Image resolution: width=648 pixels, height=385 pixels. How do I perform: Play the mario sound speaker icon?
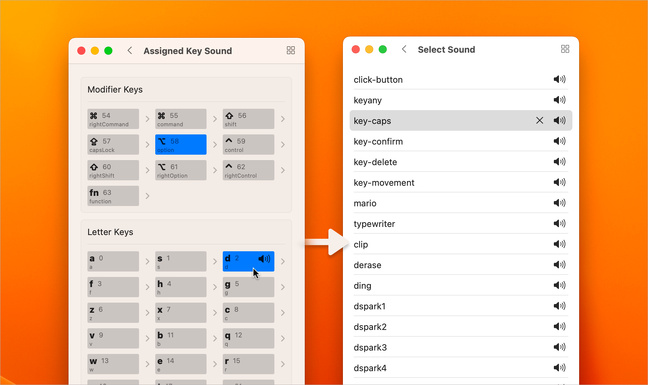[x=560, y=203]
